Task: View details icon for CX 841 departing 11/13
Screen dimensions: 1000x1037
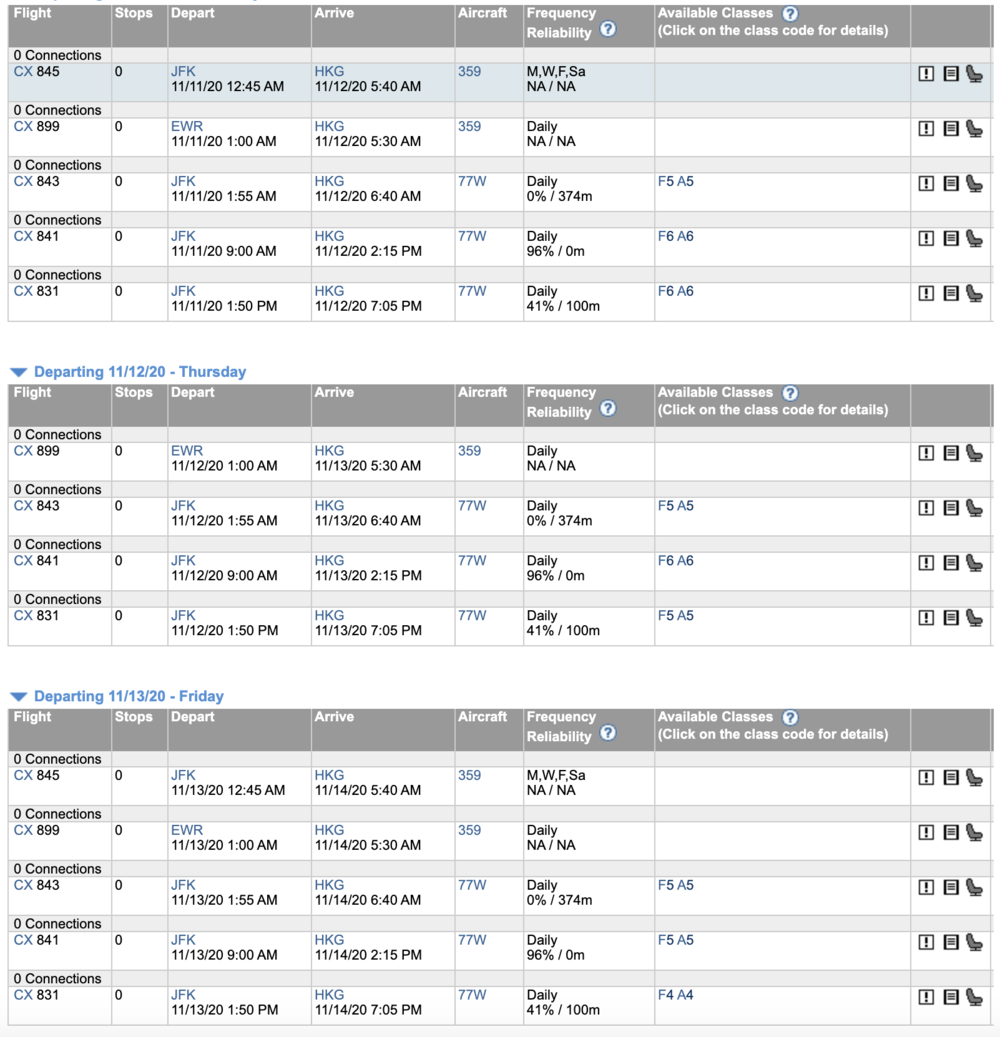Action: (x=951, y=942)
